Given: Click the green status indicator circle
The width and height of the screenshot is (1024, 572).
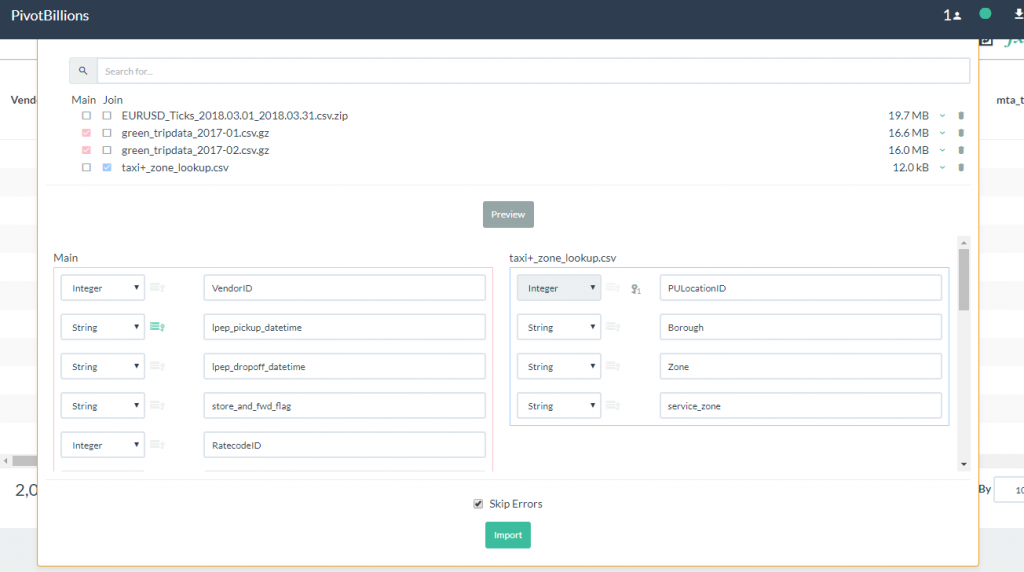Looking at the screenshot, I should tap(985, 14).
